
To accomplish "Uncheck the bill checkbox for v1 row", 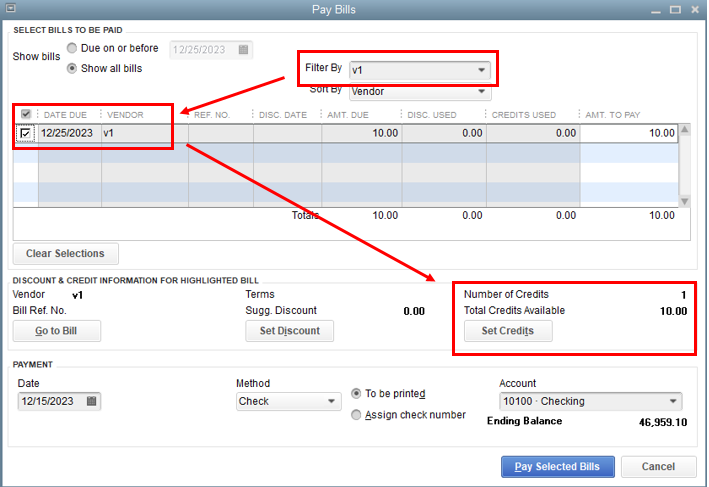I will 25,133.
